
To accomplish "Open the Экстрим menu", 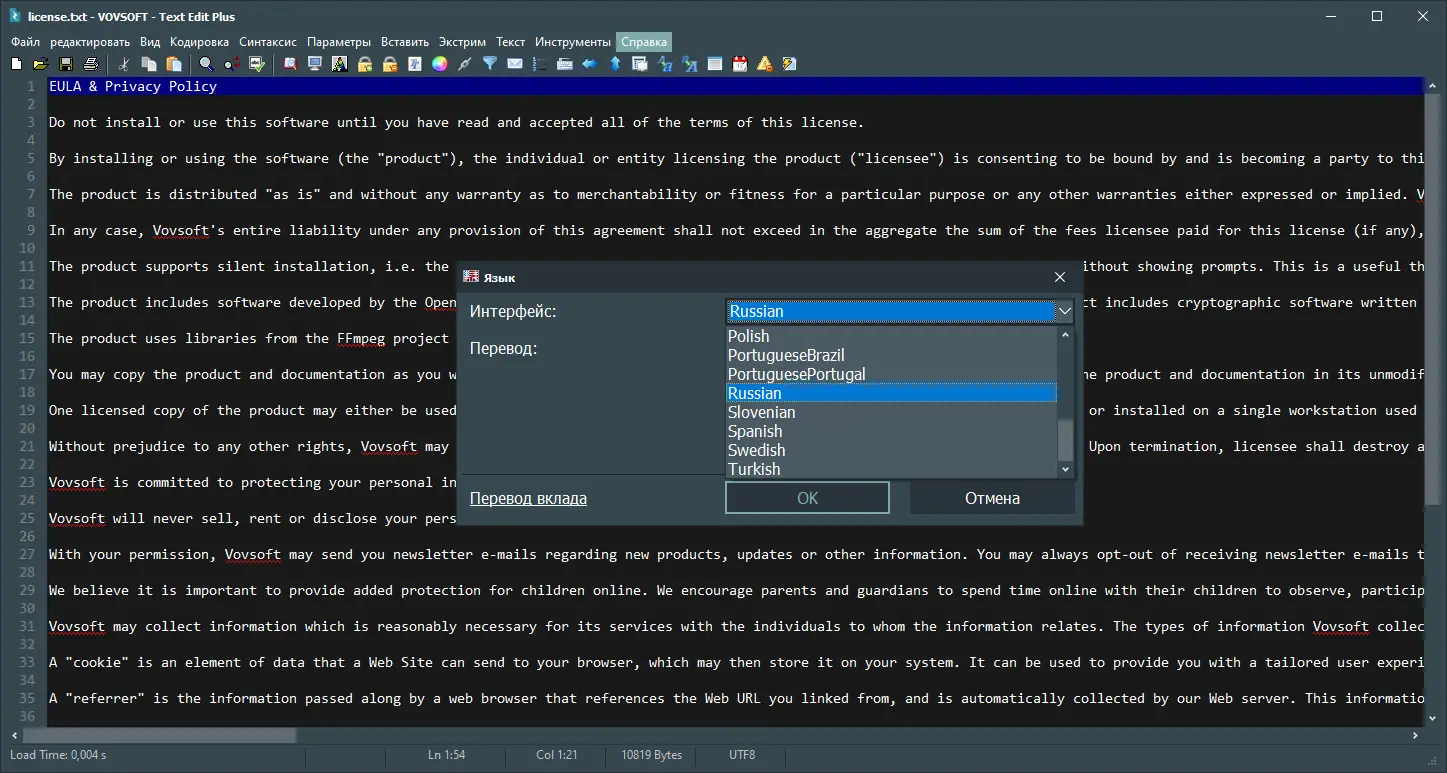I will coord(462,42).
